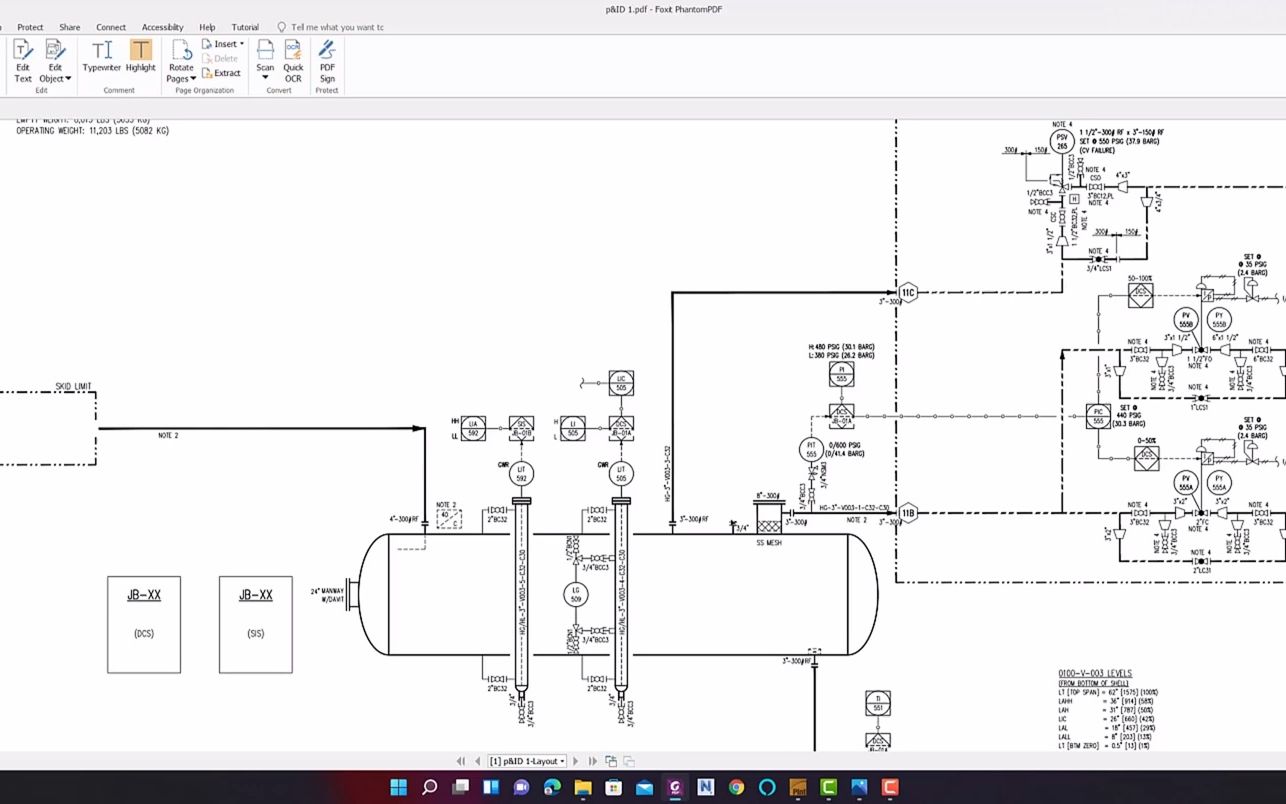Open the Windows Start menu
1286x804 pixels.
tap(398, 787)
